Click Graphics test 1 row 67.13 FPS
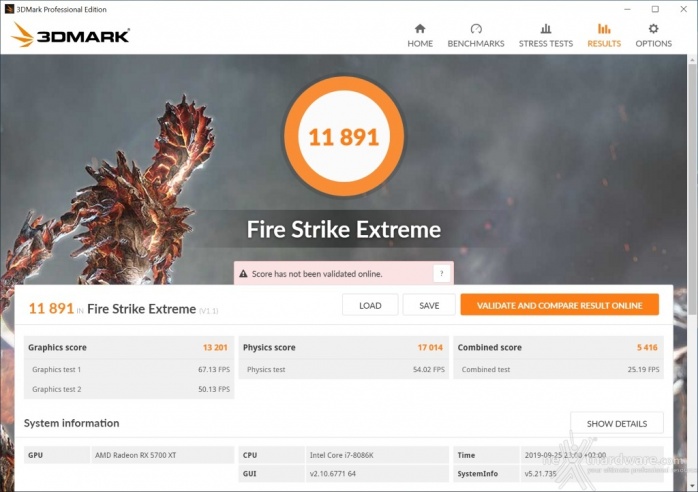 point(129,369)
